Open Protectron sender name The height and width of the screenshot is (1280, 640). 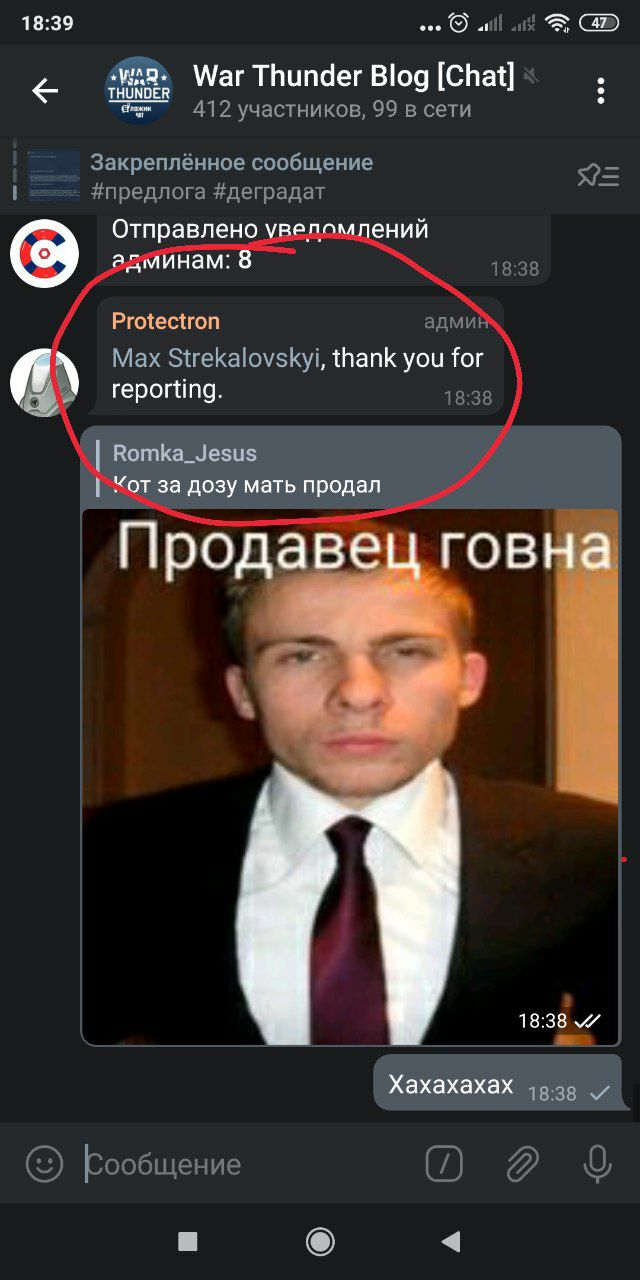[165, 322]
